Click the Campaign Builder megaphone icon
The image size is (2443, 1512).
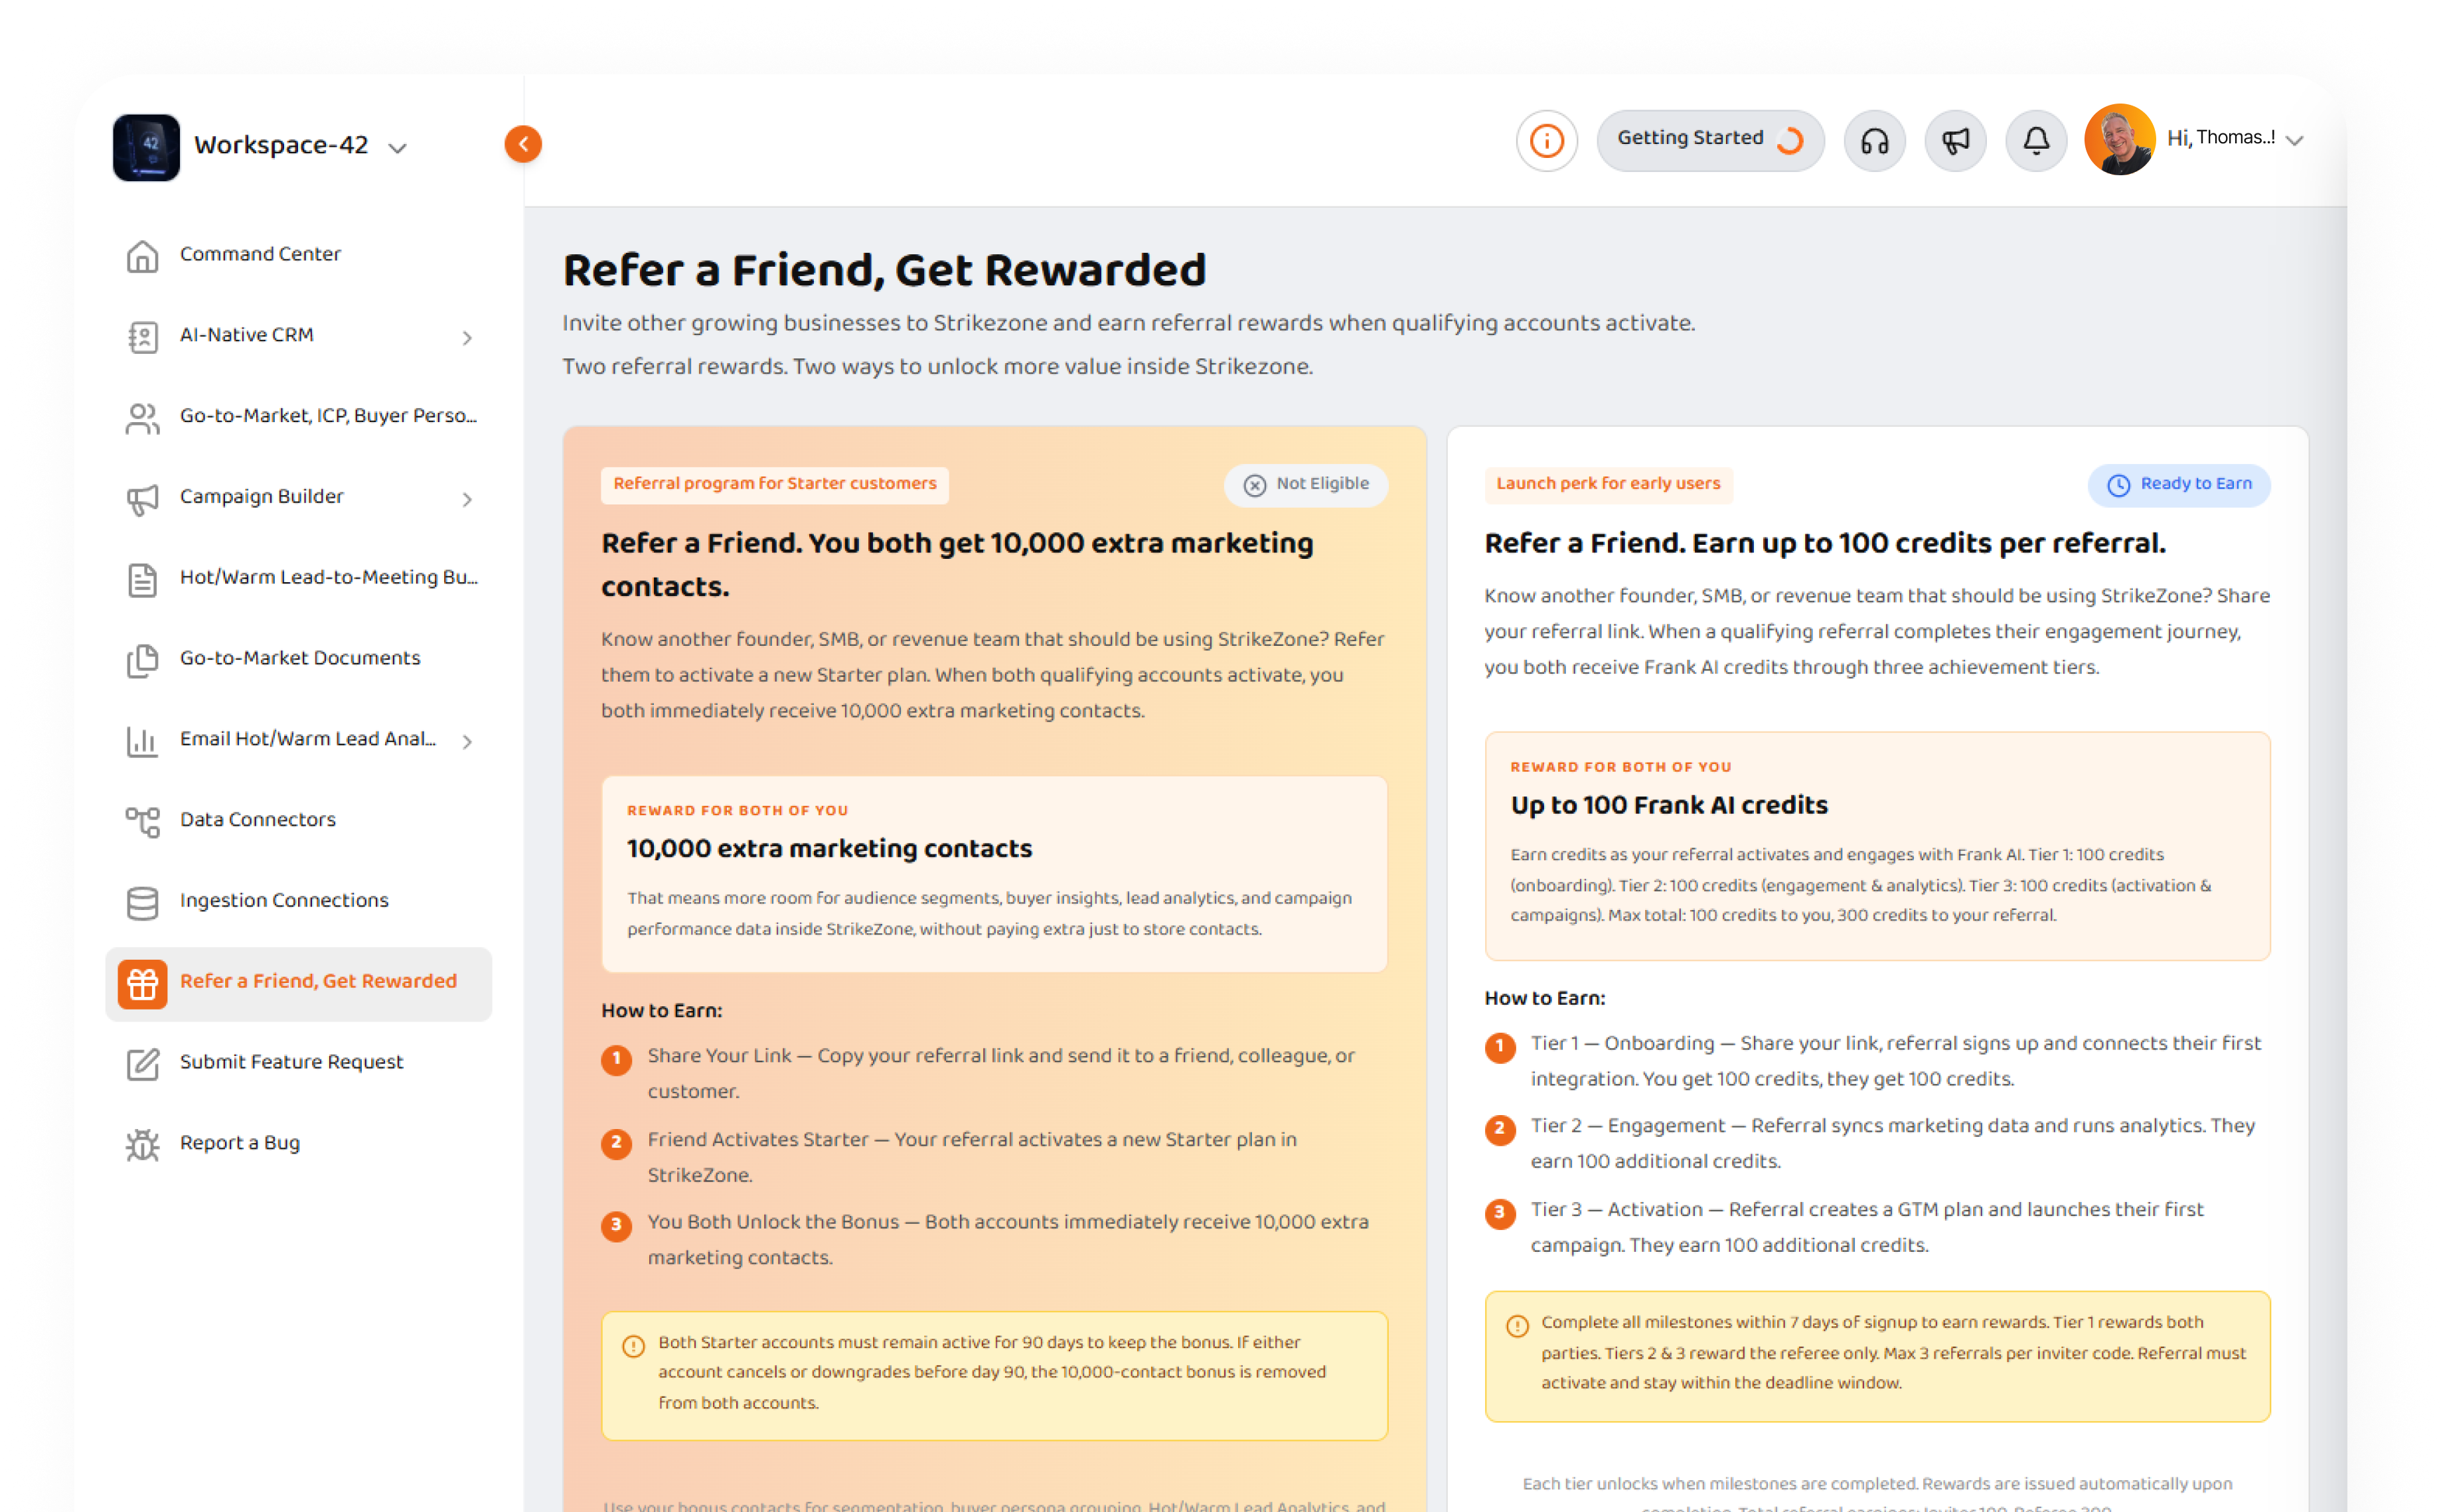click(142, 499)
